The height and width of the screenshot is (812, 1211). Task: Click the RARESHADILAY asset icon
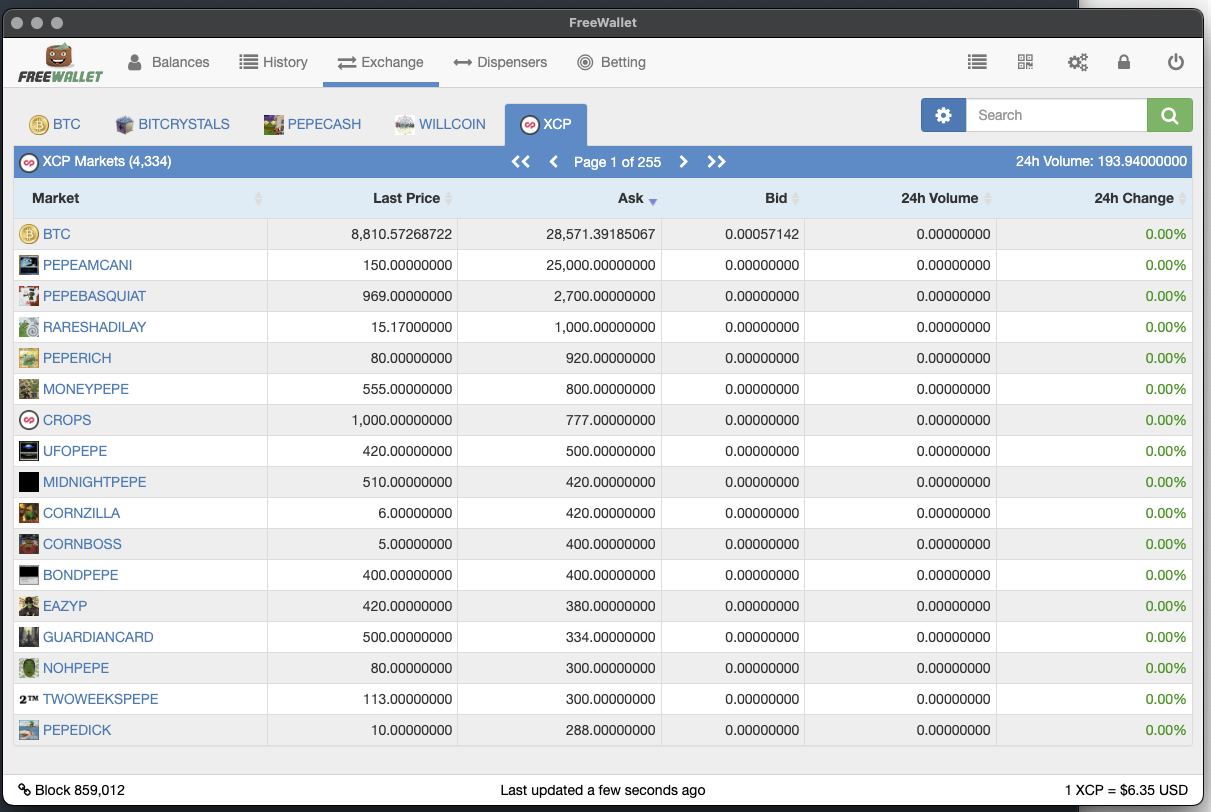click(x=29, y=327)
